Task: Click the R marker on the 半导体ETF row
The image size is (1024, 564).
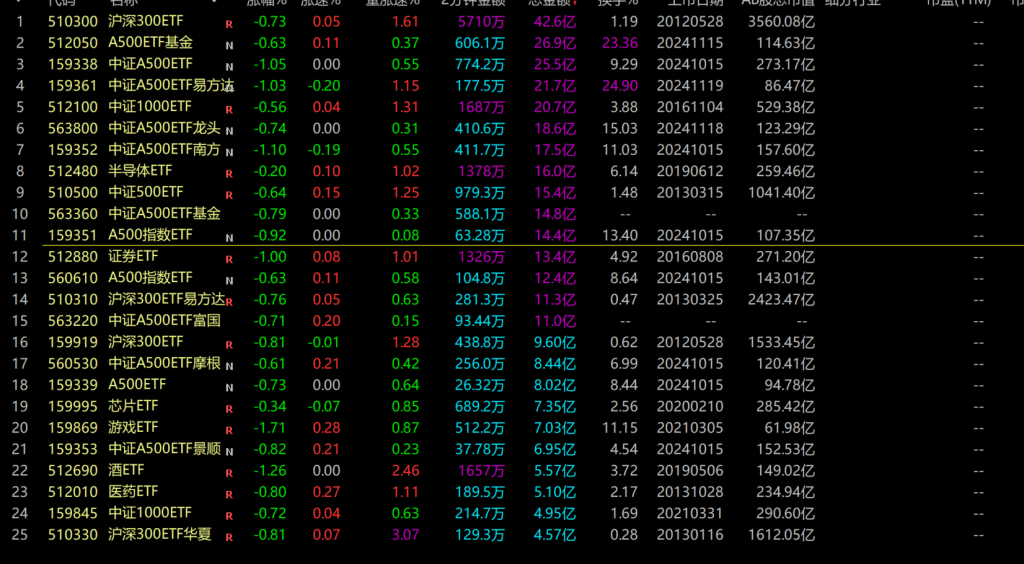Action: point(229,173)
